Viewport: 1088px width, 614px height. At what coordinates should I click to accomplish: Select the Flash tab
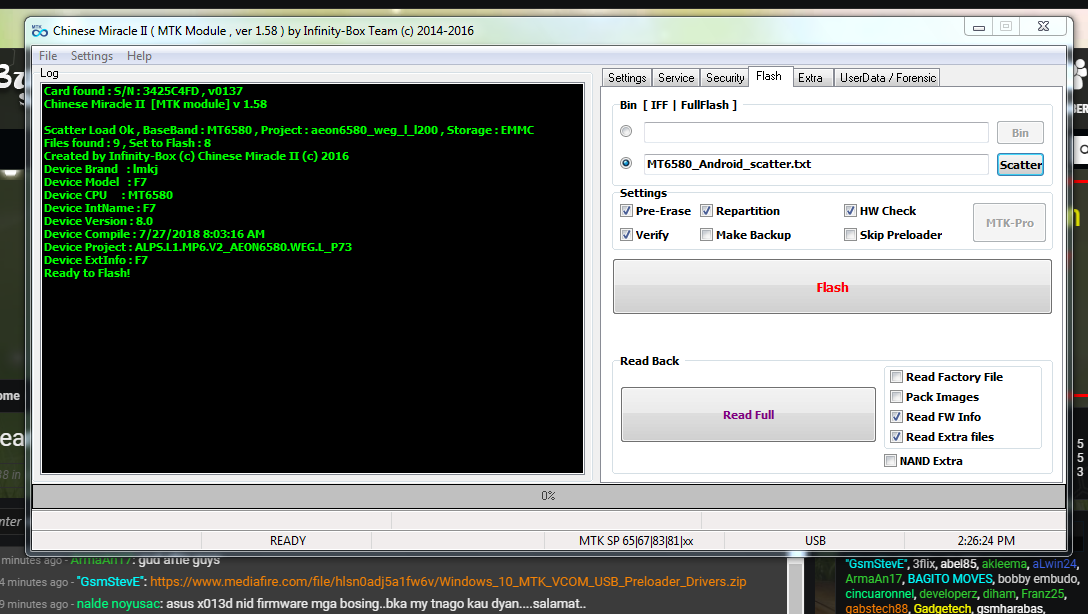pyautogui.click(x=769, y=76)
